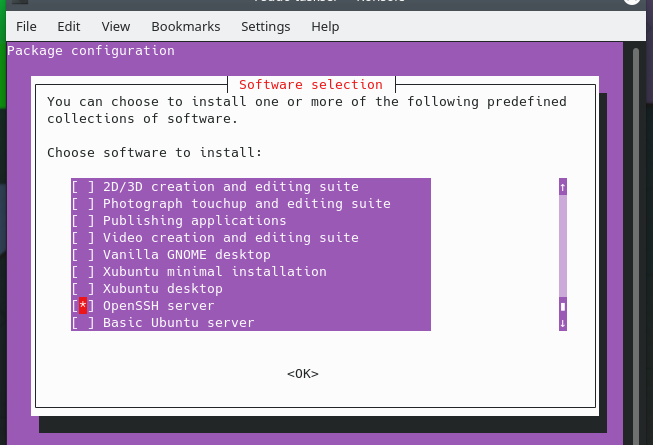Check Xubuntu minimal installation box
The width and height of the screenshot is (653, 445).
point(83,272)
